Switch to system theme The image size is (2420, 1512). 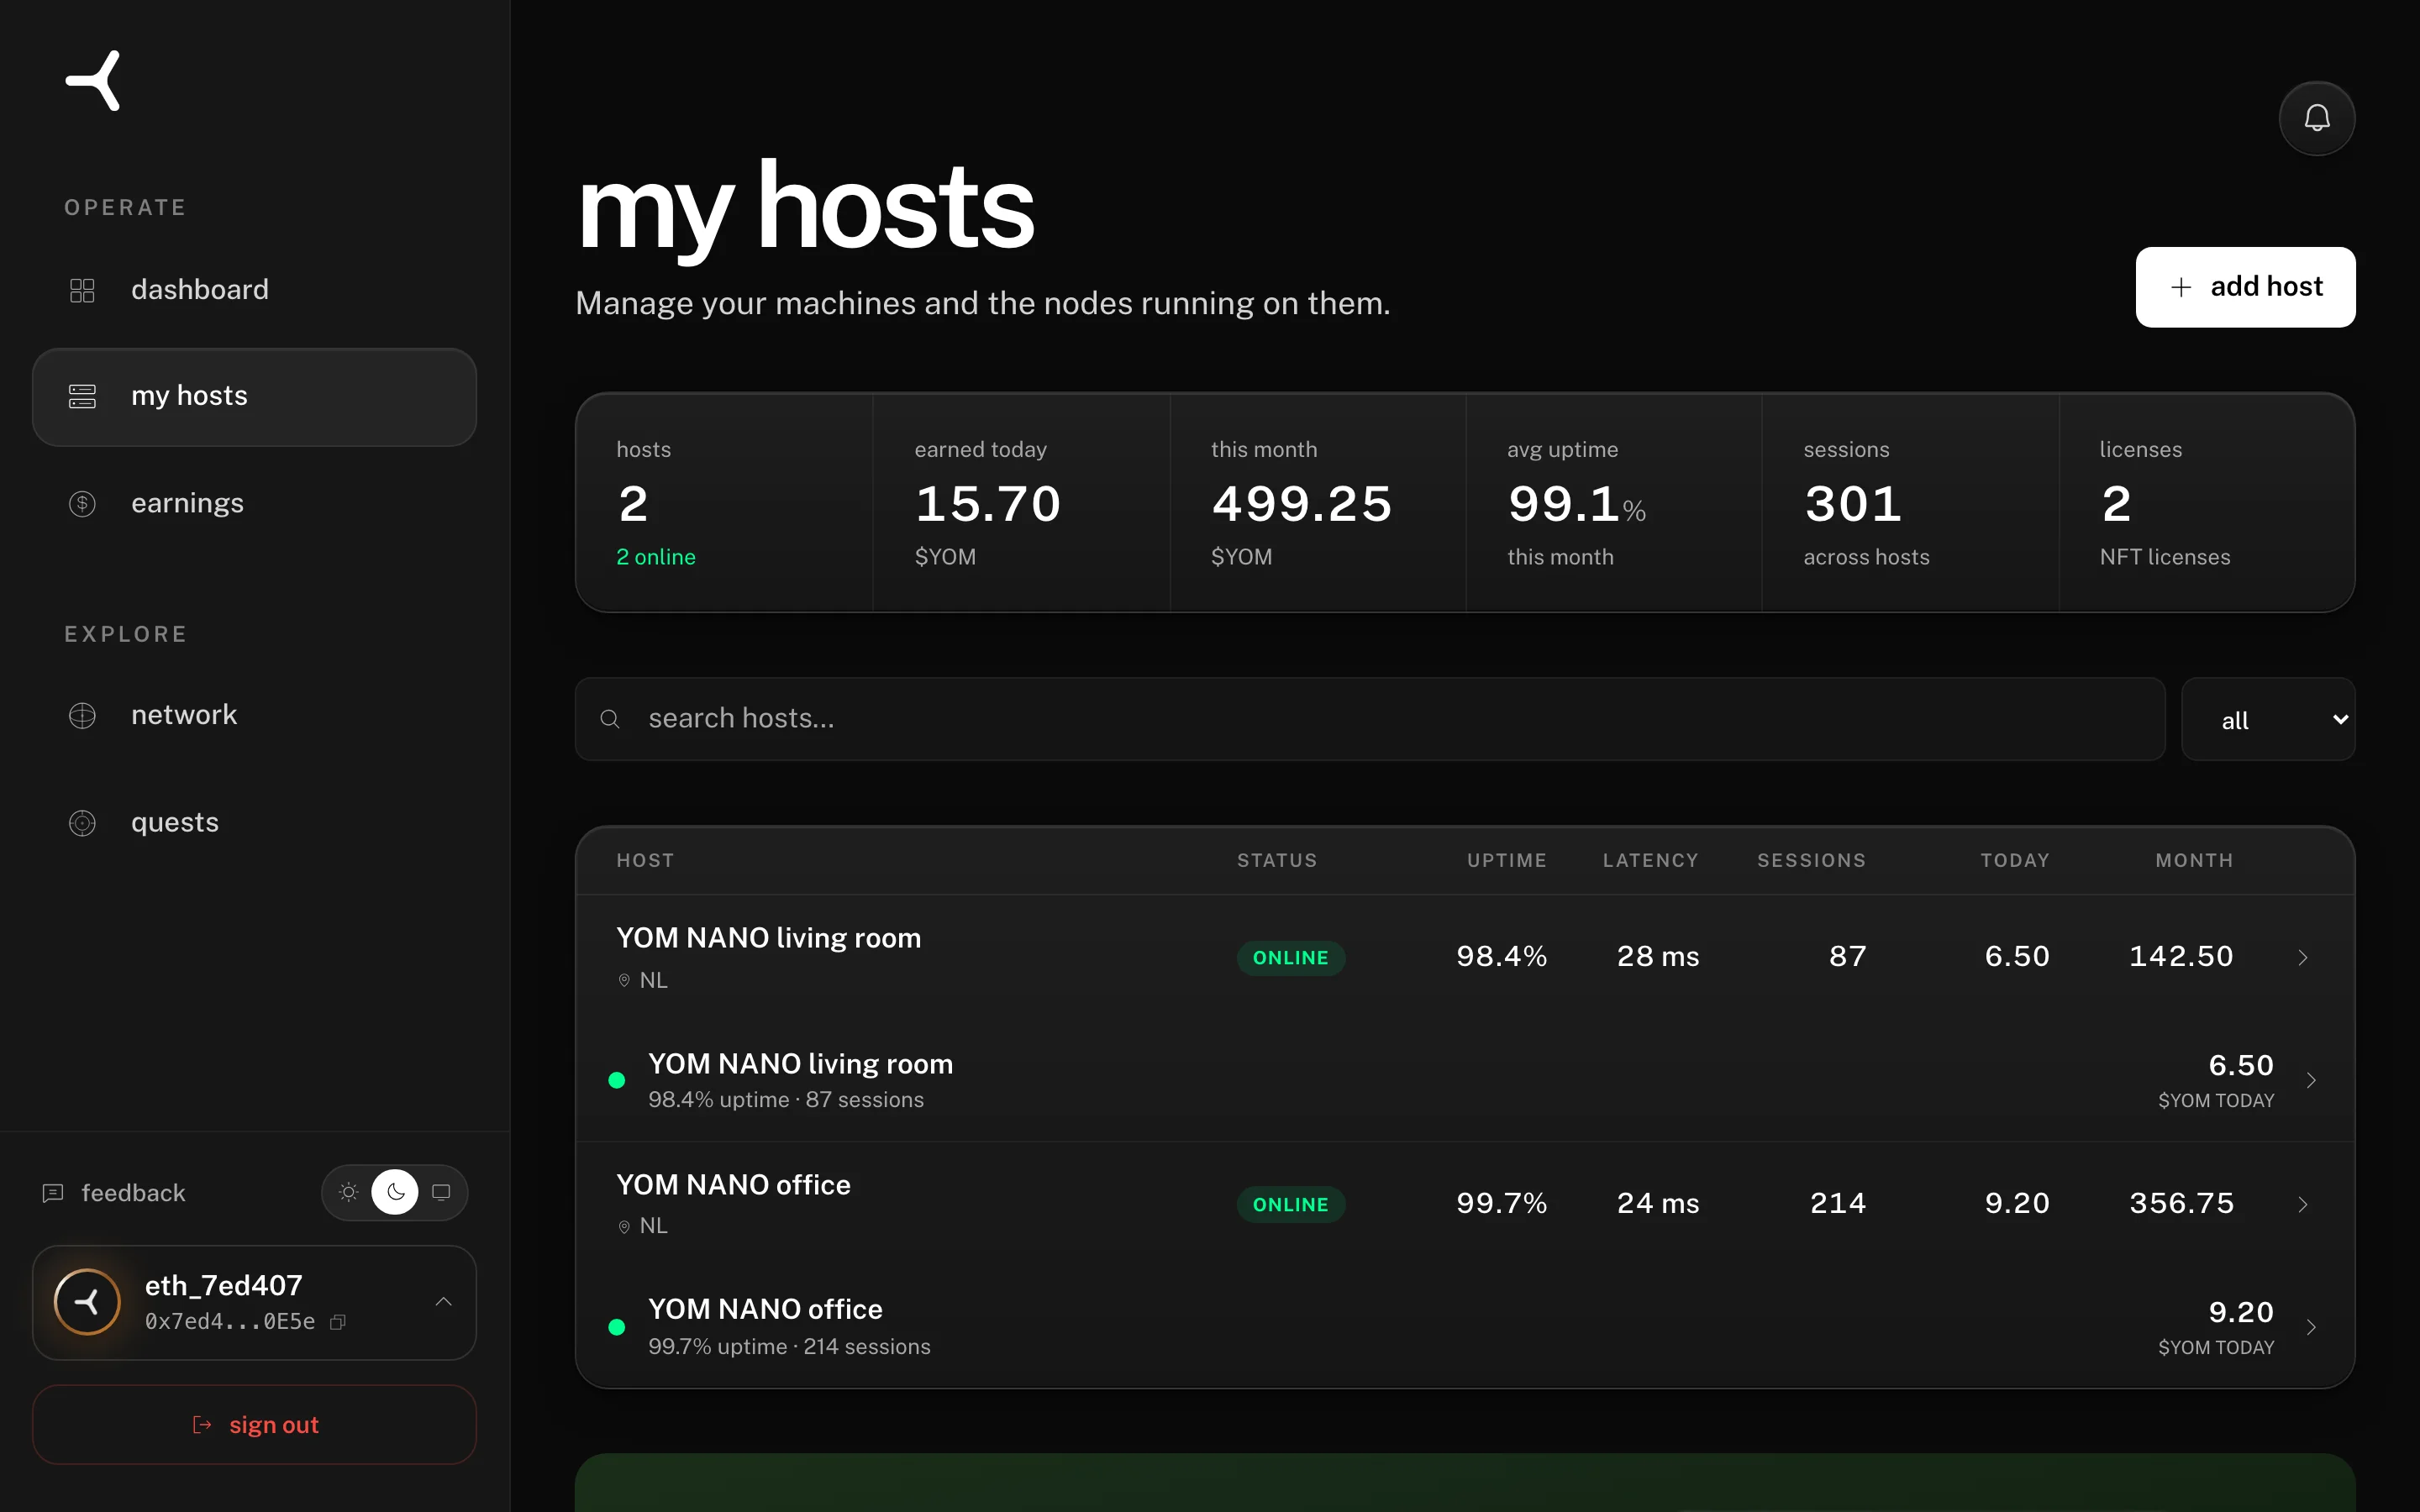pyautogui.click(x=441, y=1192)
